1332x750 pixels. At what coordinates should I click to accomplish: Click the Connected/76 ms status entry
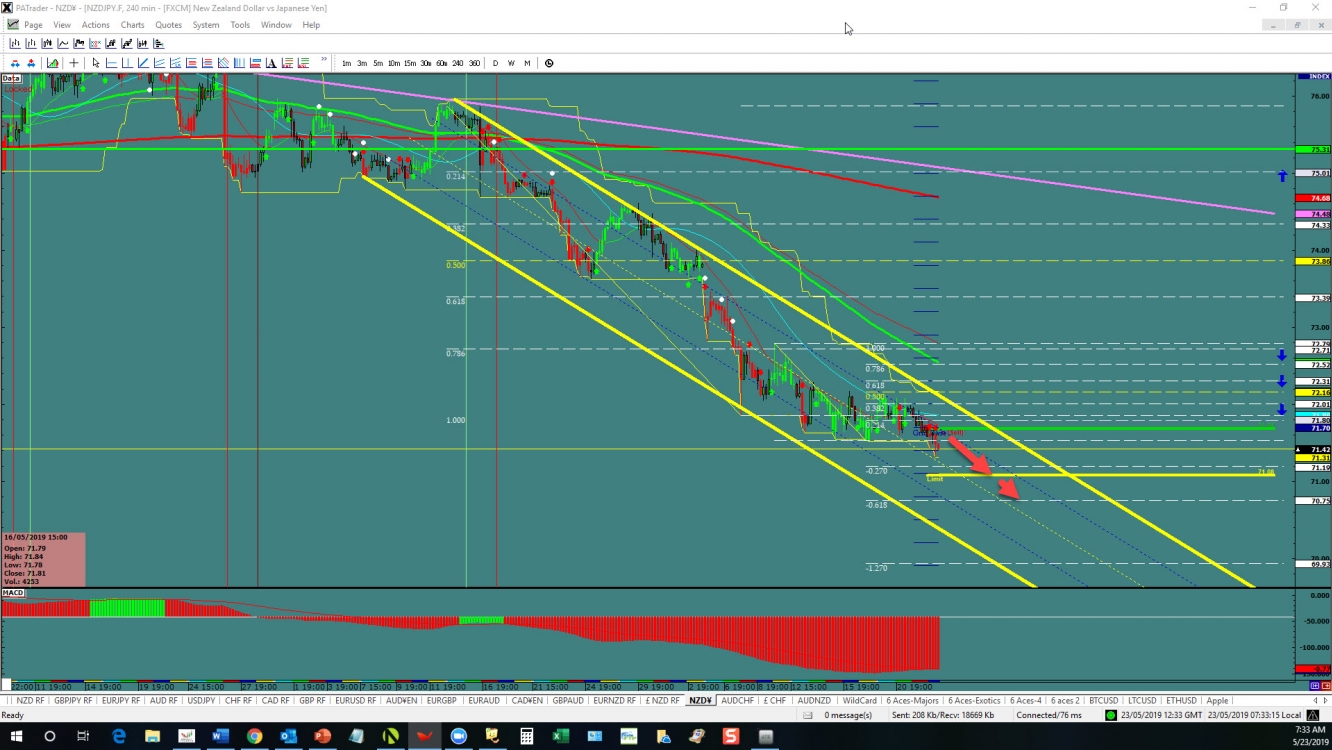1049,715
